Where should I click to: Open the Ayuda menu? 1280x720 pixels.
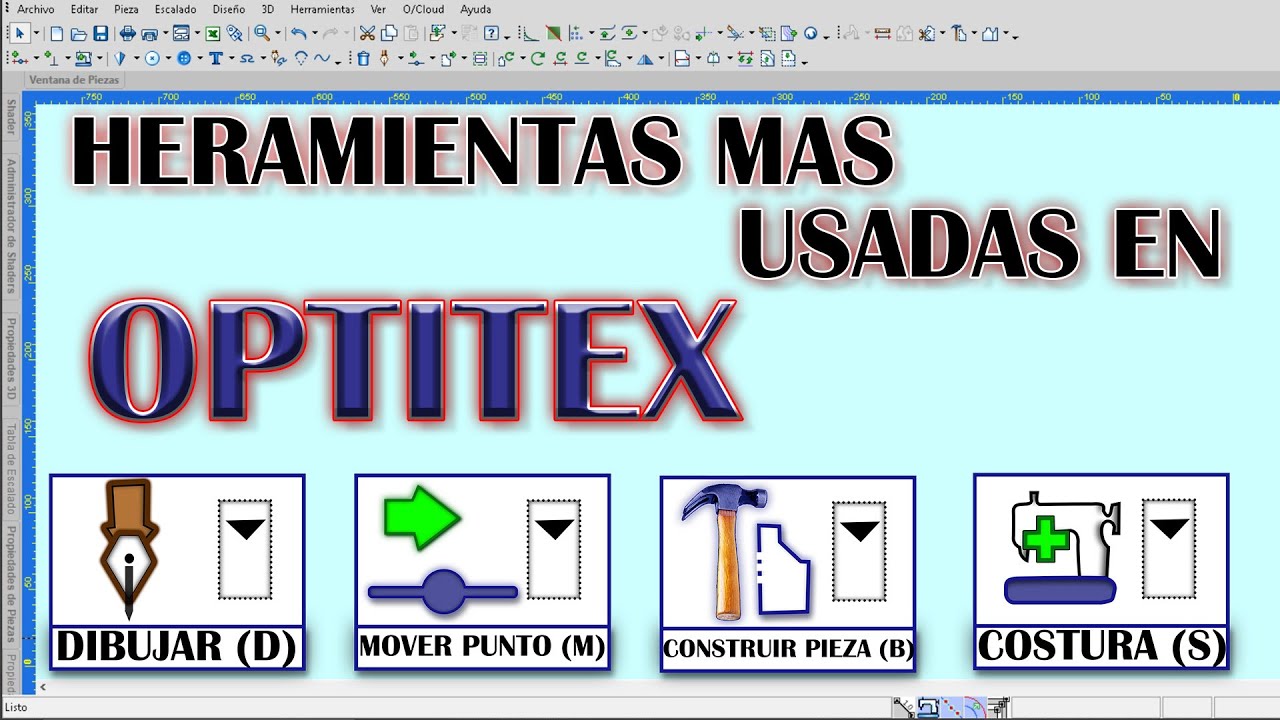pyautogui.click(x=475, y=9)
